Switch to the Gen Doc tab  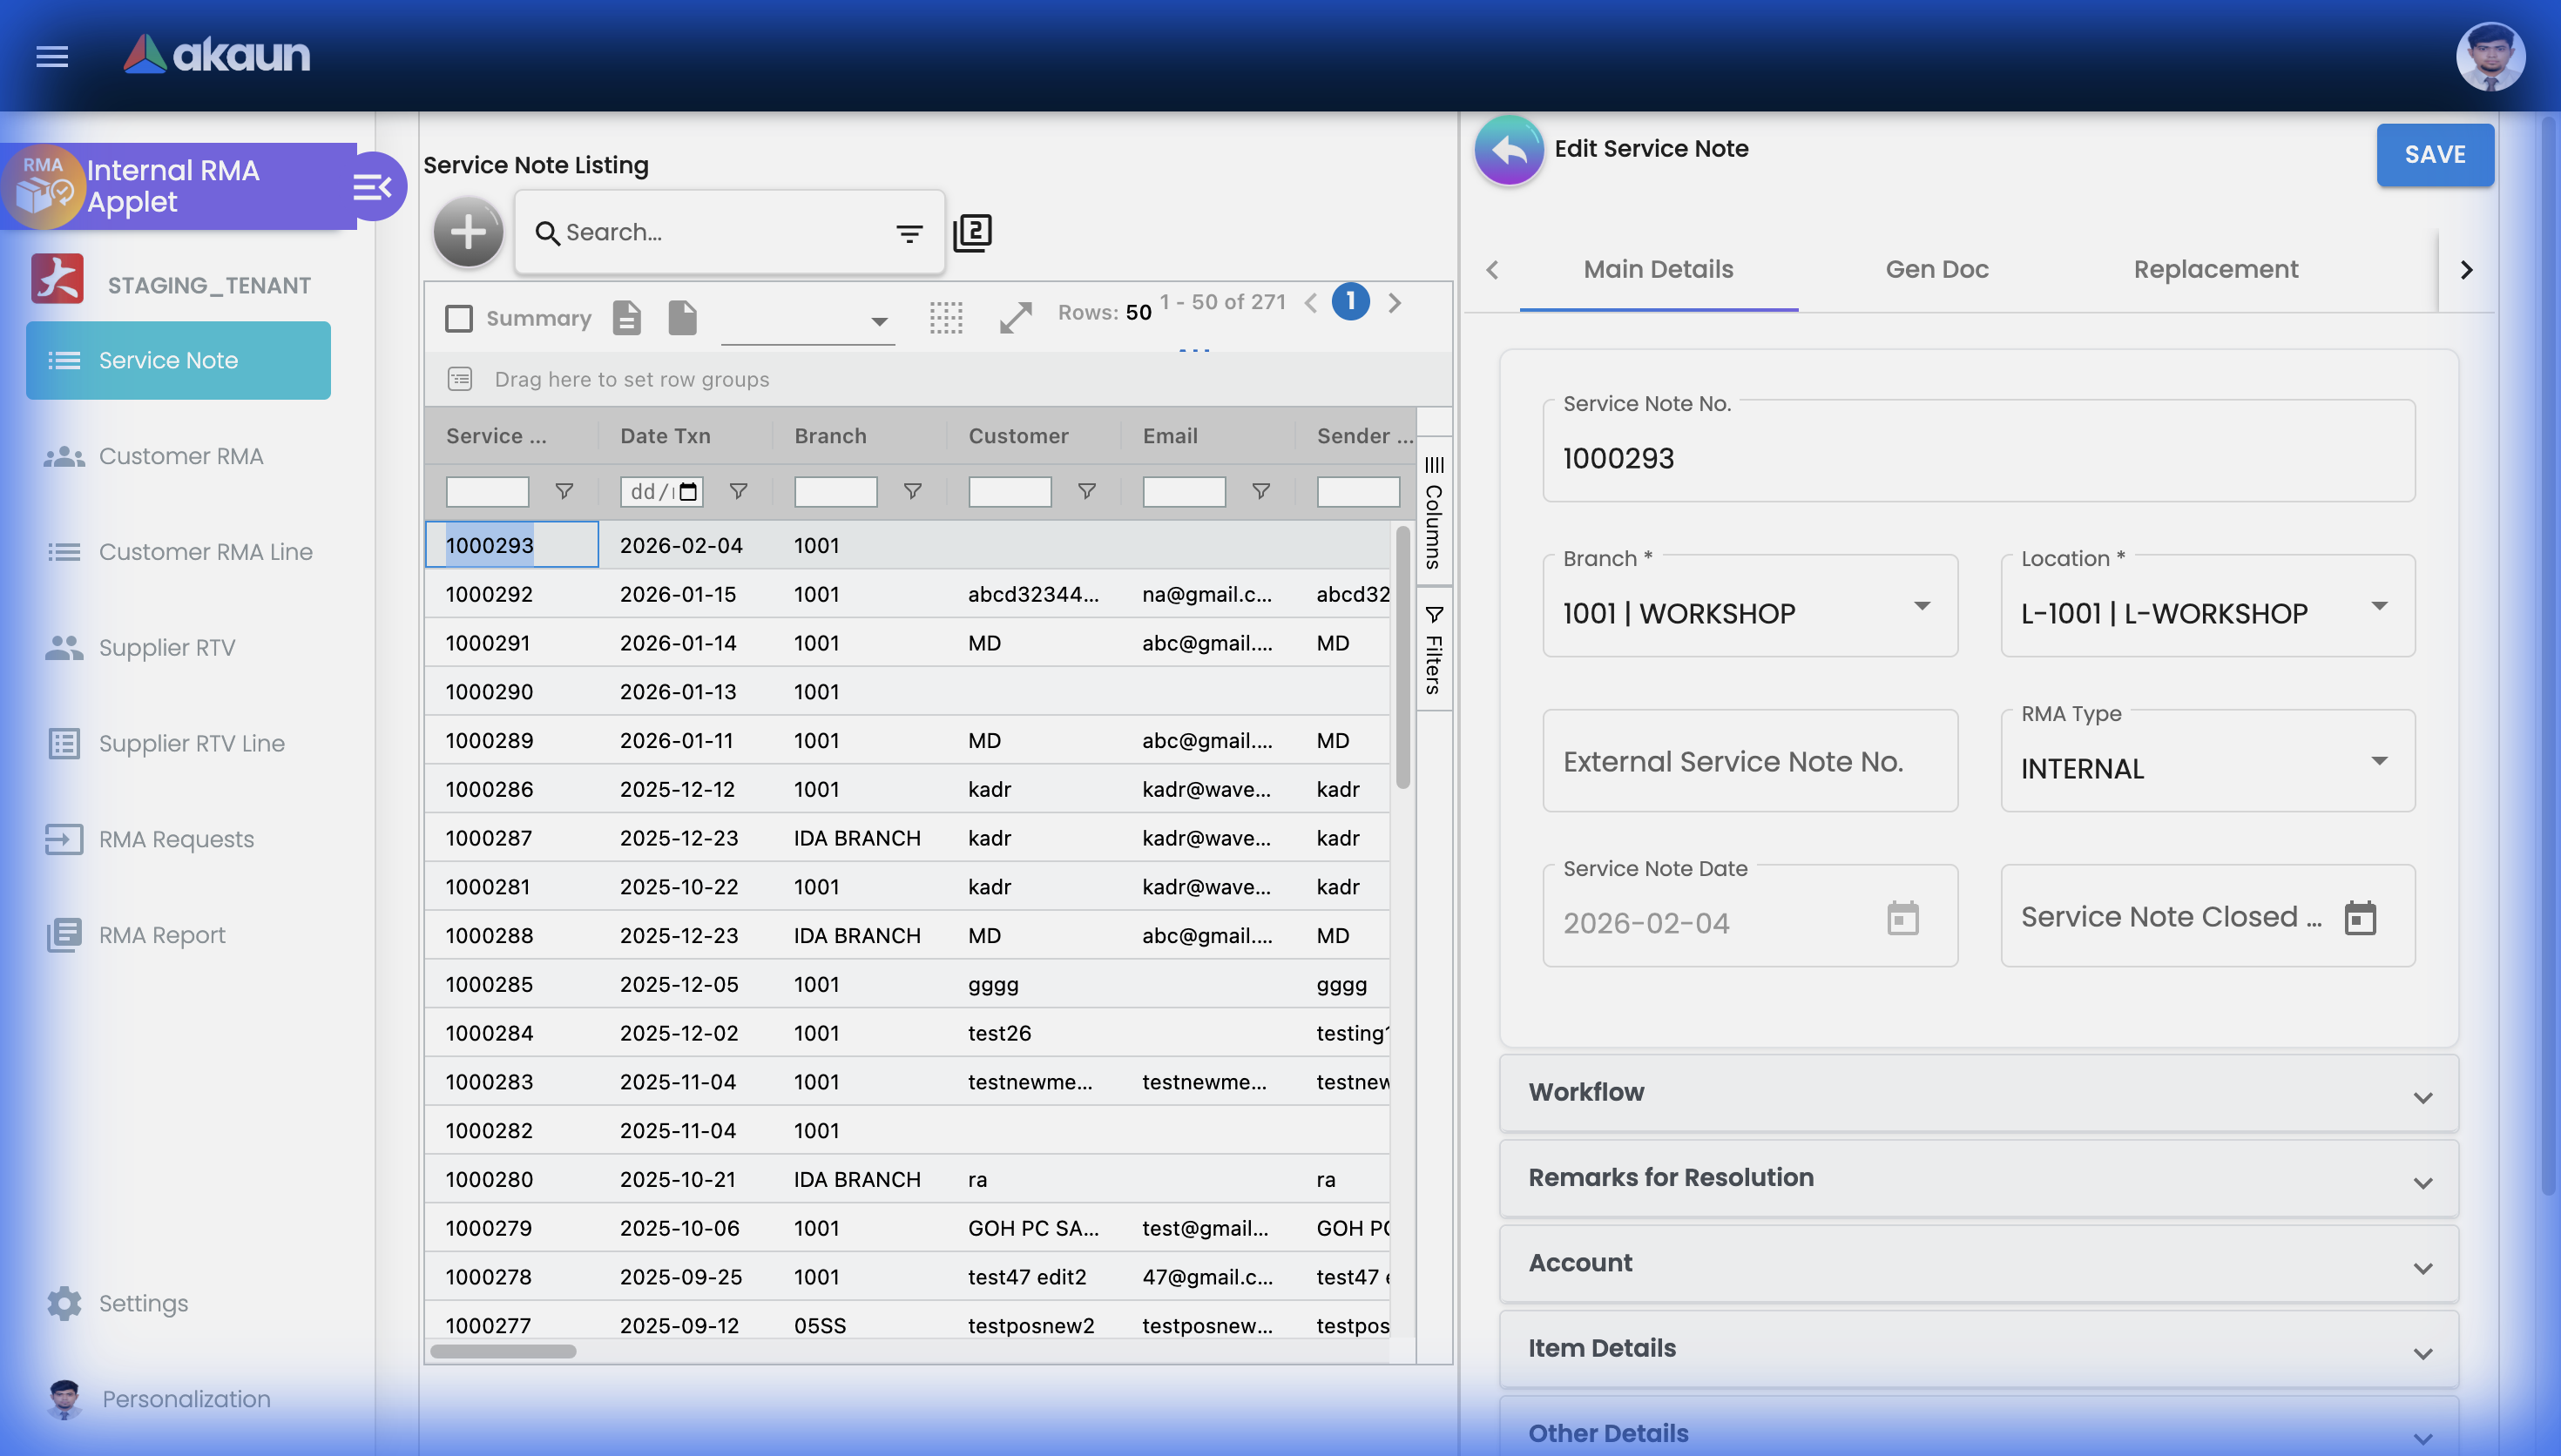[x=1936, y=269]
